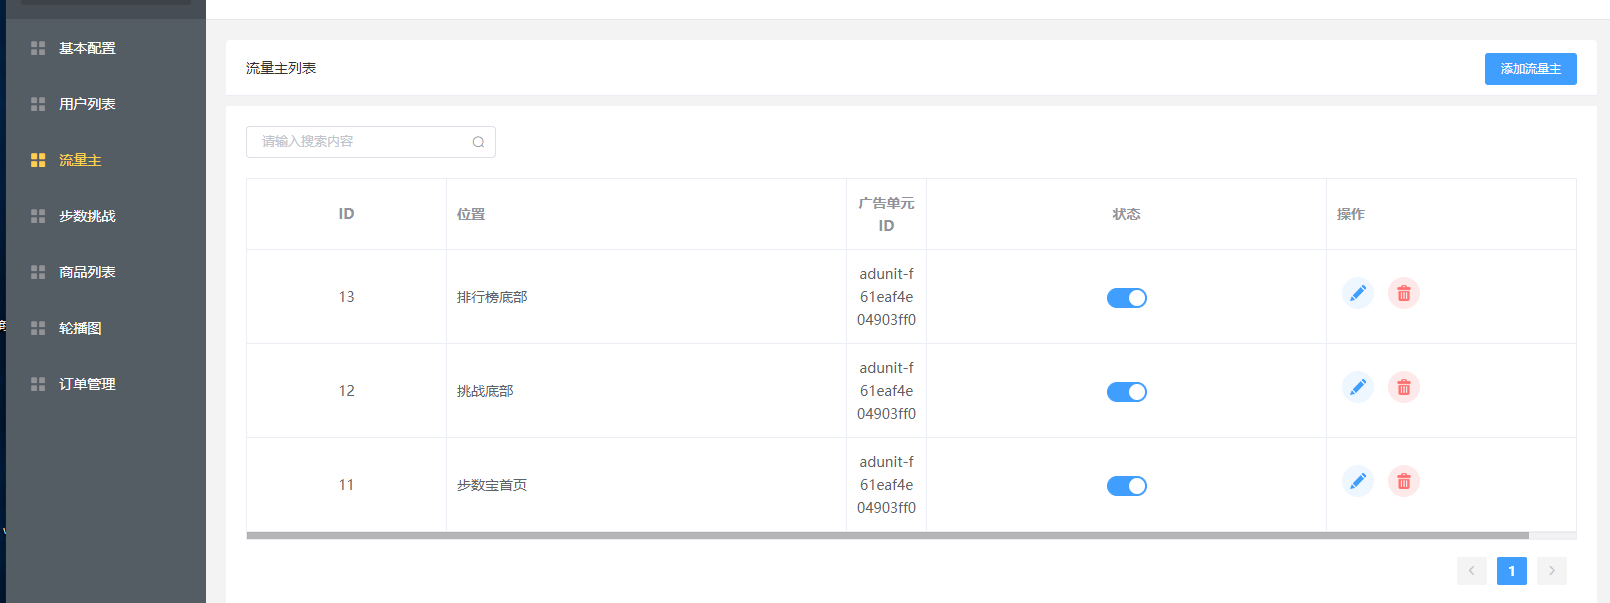Focus the 请输入搜索内容 search field
Image resolution: width=1610 pixels, height=603 pixels.
[371, 142]
